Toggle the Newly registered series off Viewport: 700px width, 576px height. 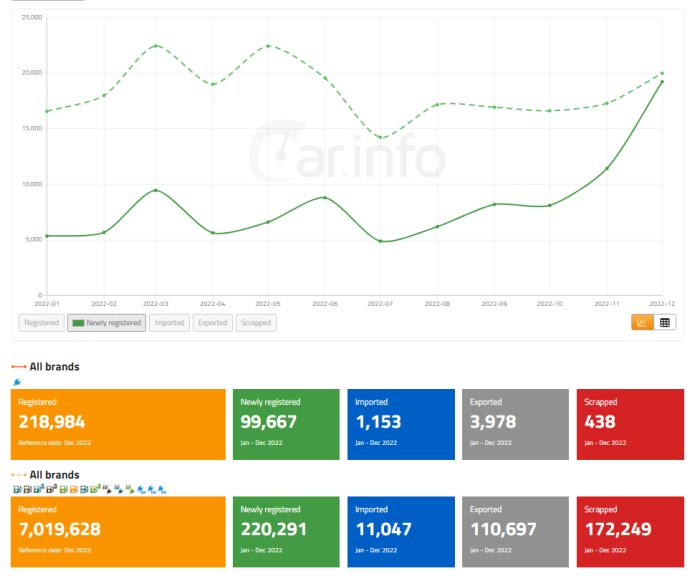click(x=107, y=323)
